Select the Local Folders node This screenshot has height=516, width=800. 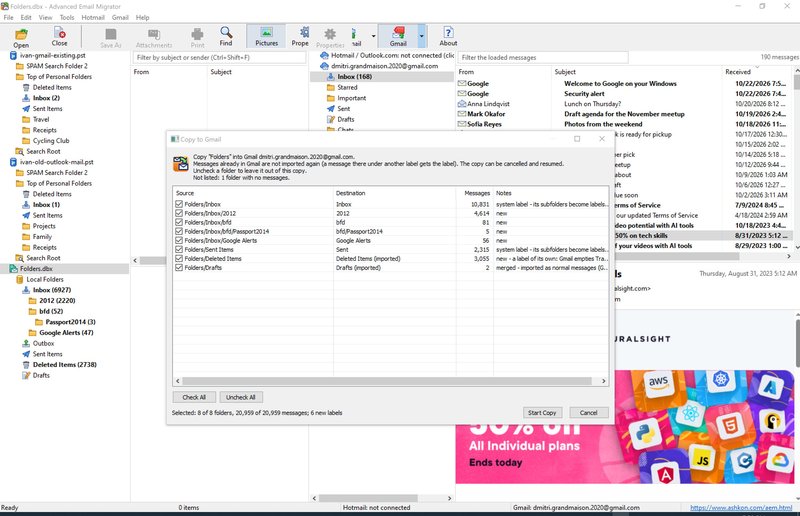click(45, 279)
